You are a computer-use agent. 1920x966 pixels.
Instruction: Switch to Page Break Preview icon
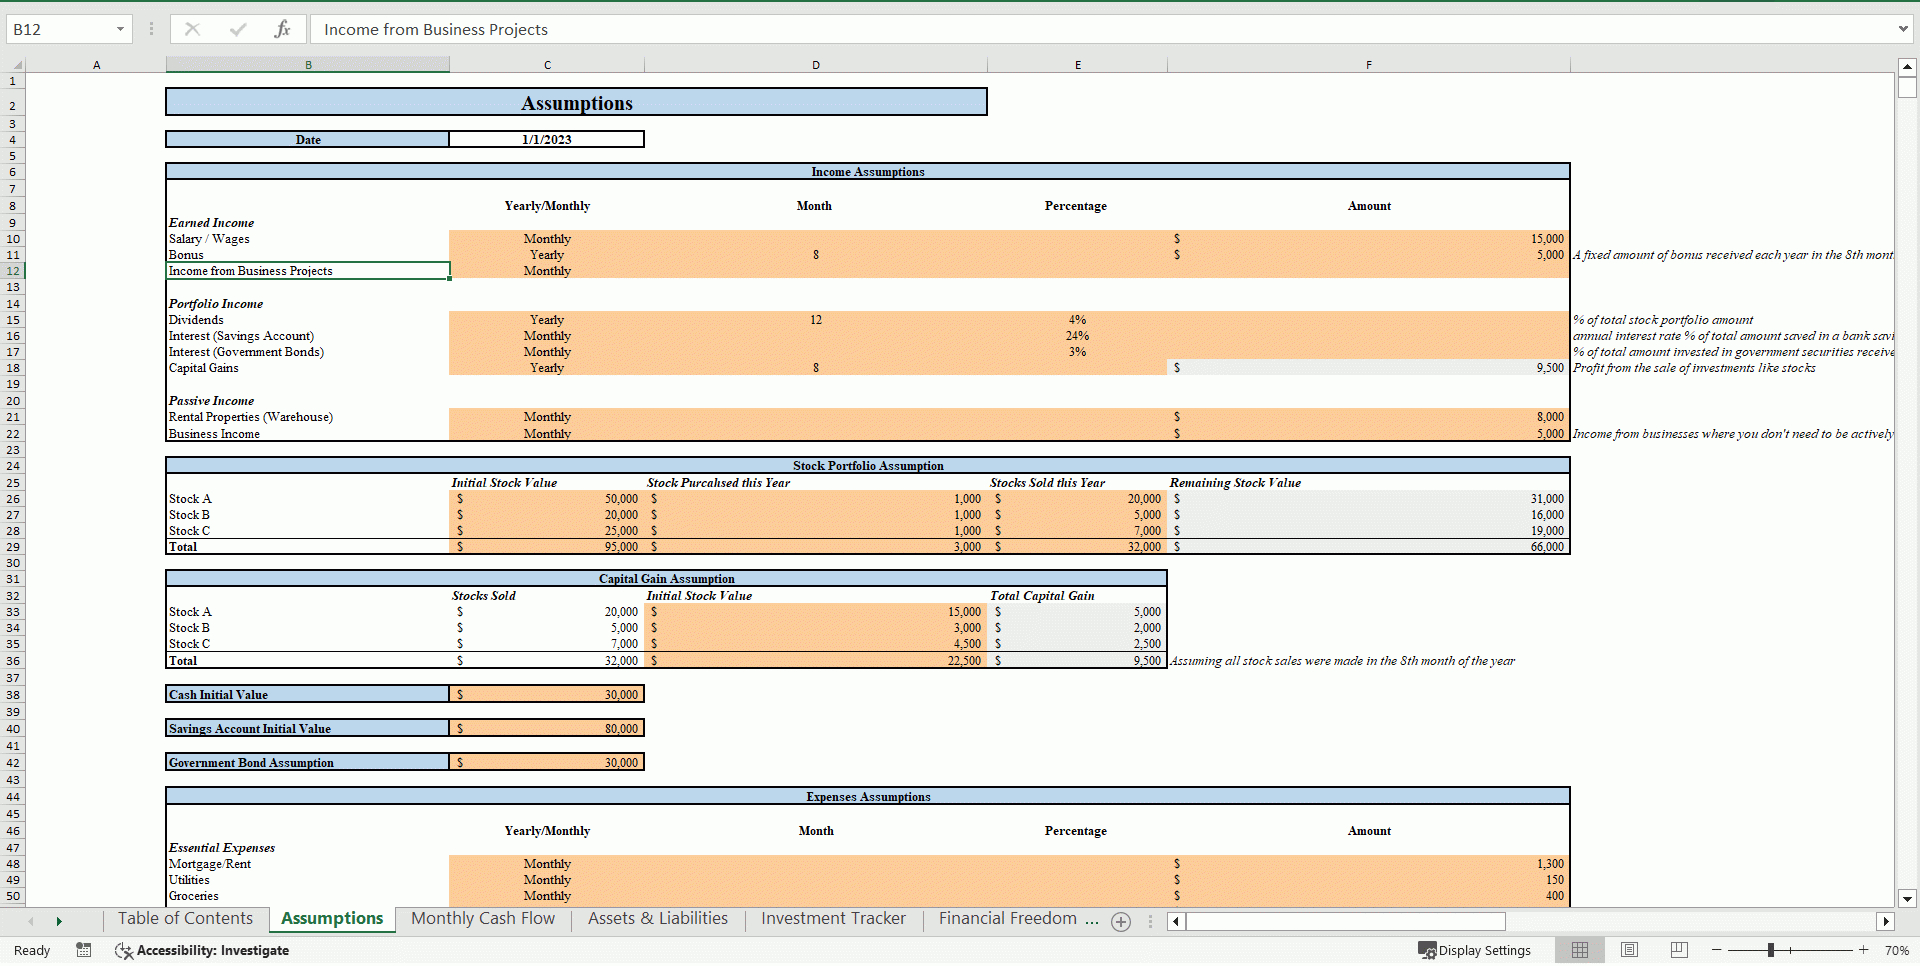(1679, 950)
